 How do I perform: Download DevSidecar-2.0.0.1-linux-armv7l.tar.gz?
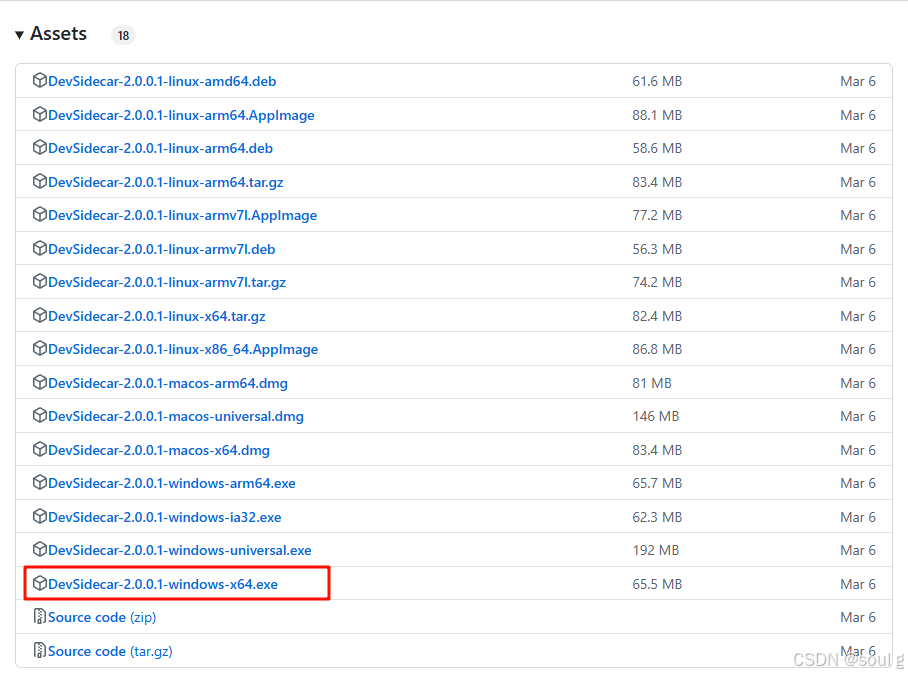[x=167, y=283]
